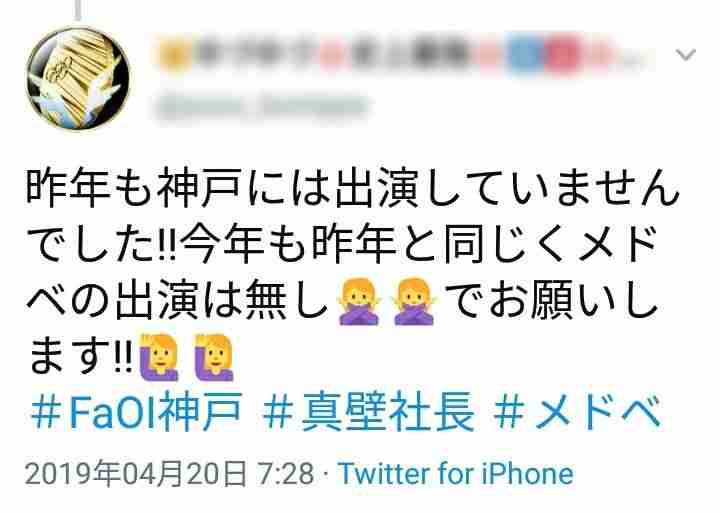Open the #FaOI神戸 hashtag
The image size is (720, 513).
pos(137,411)
